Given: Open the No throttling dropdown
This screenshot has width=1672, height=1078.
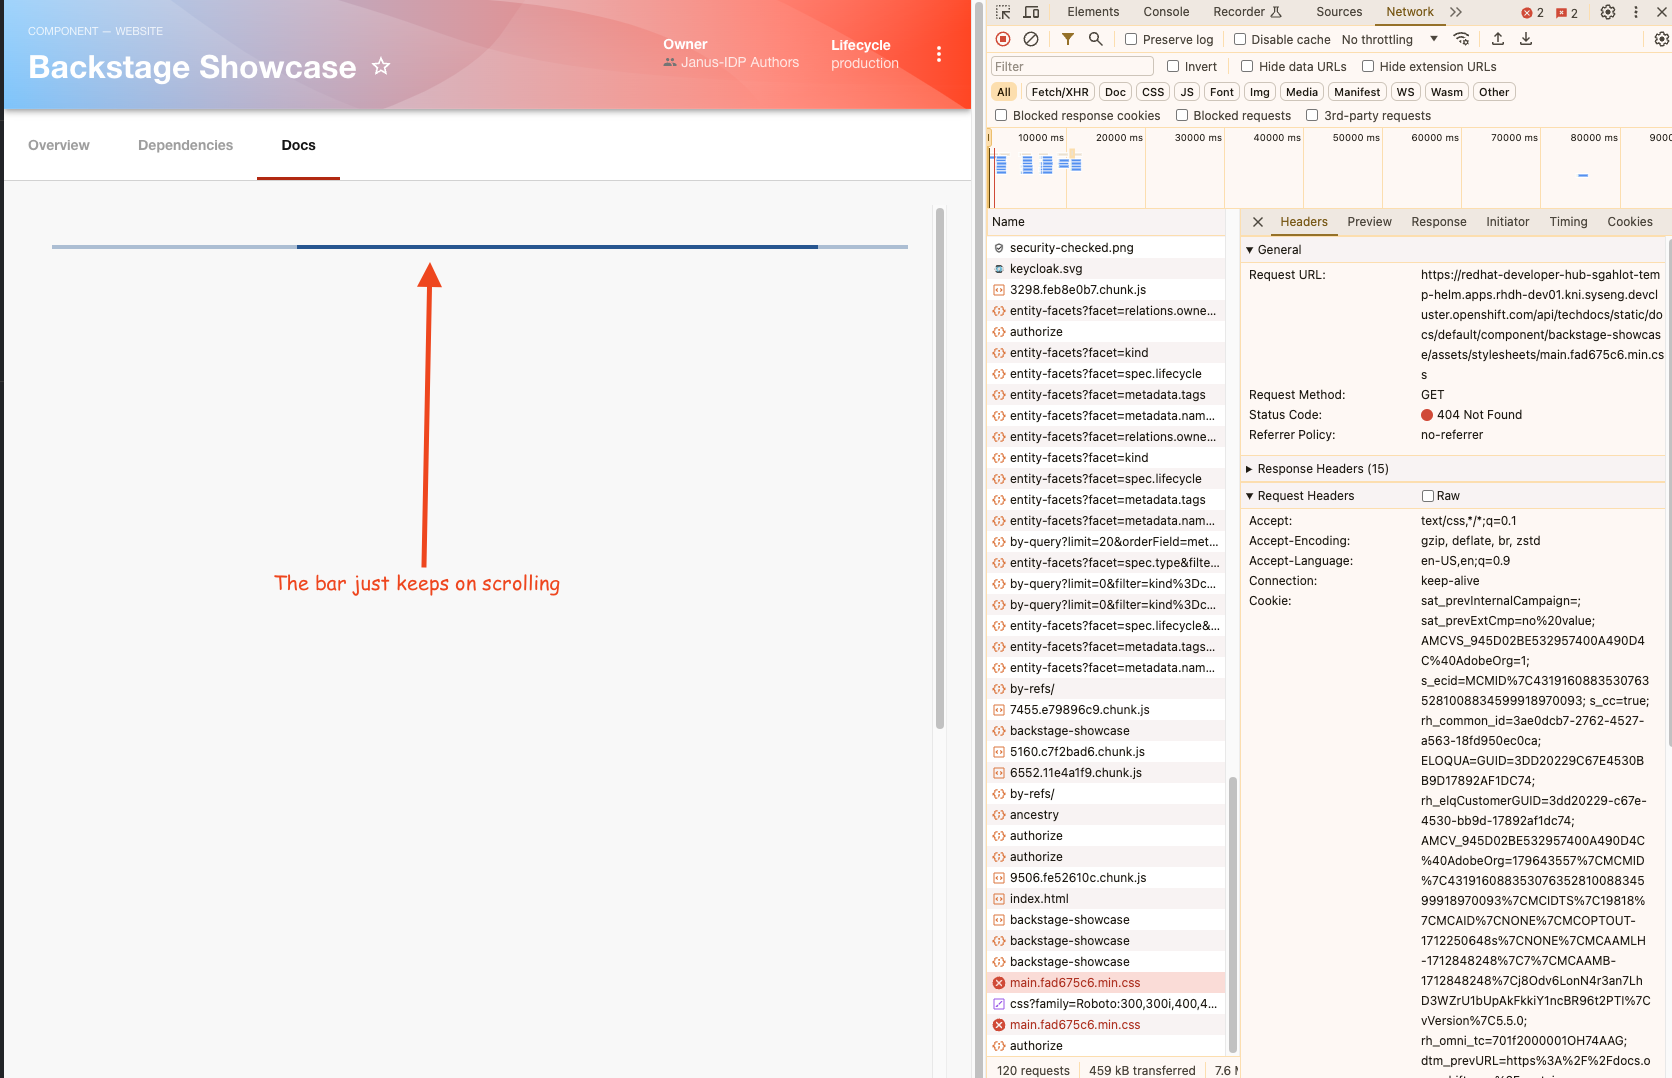Looking at the screenshot, I should pos(1390,40).
